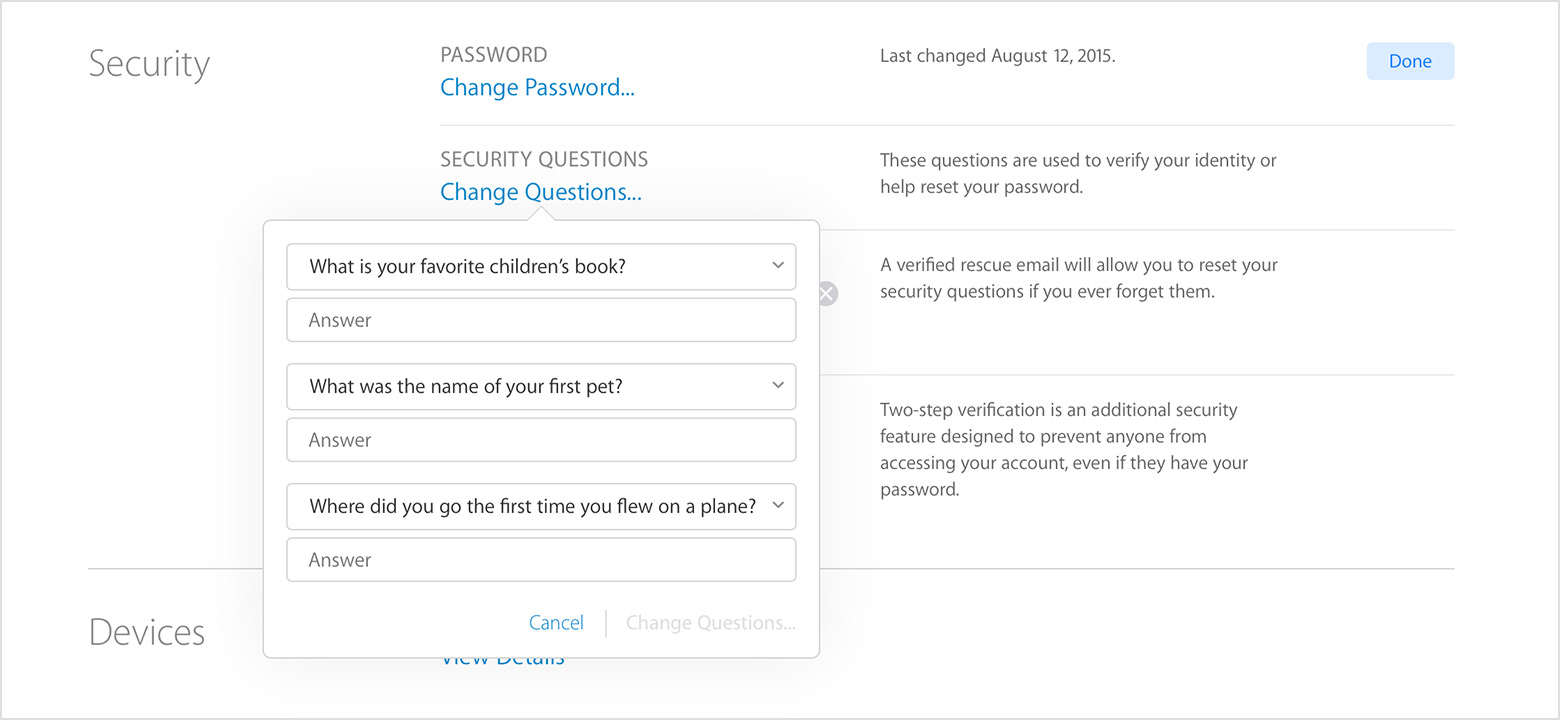Focus Answer field under children's book question

pos(541,320)
